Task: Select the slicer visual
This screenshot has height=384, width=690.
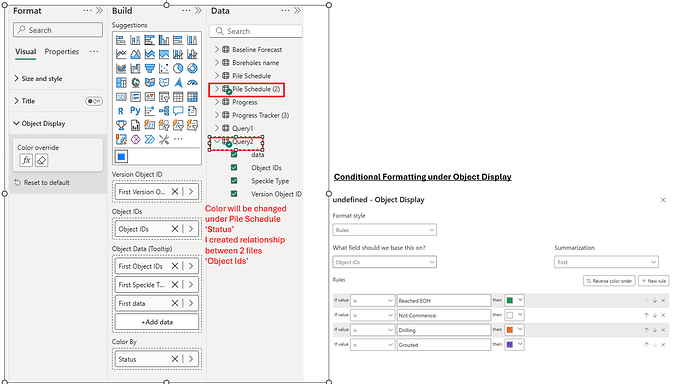Action: coord(164,97)
